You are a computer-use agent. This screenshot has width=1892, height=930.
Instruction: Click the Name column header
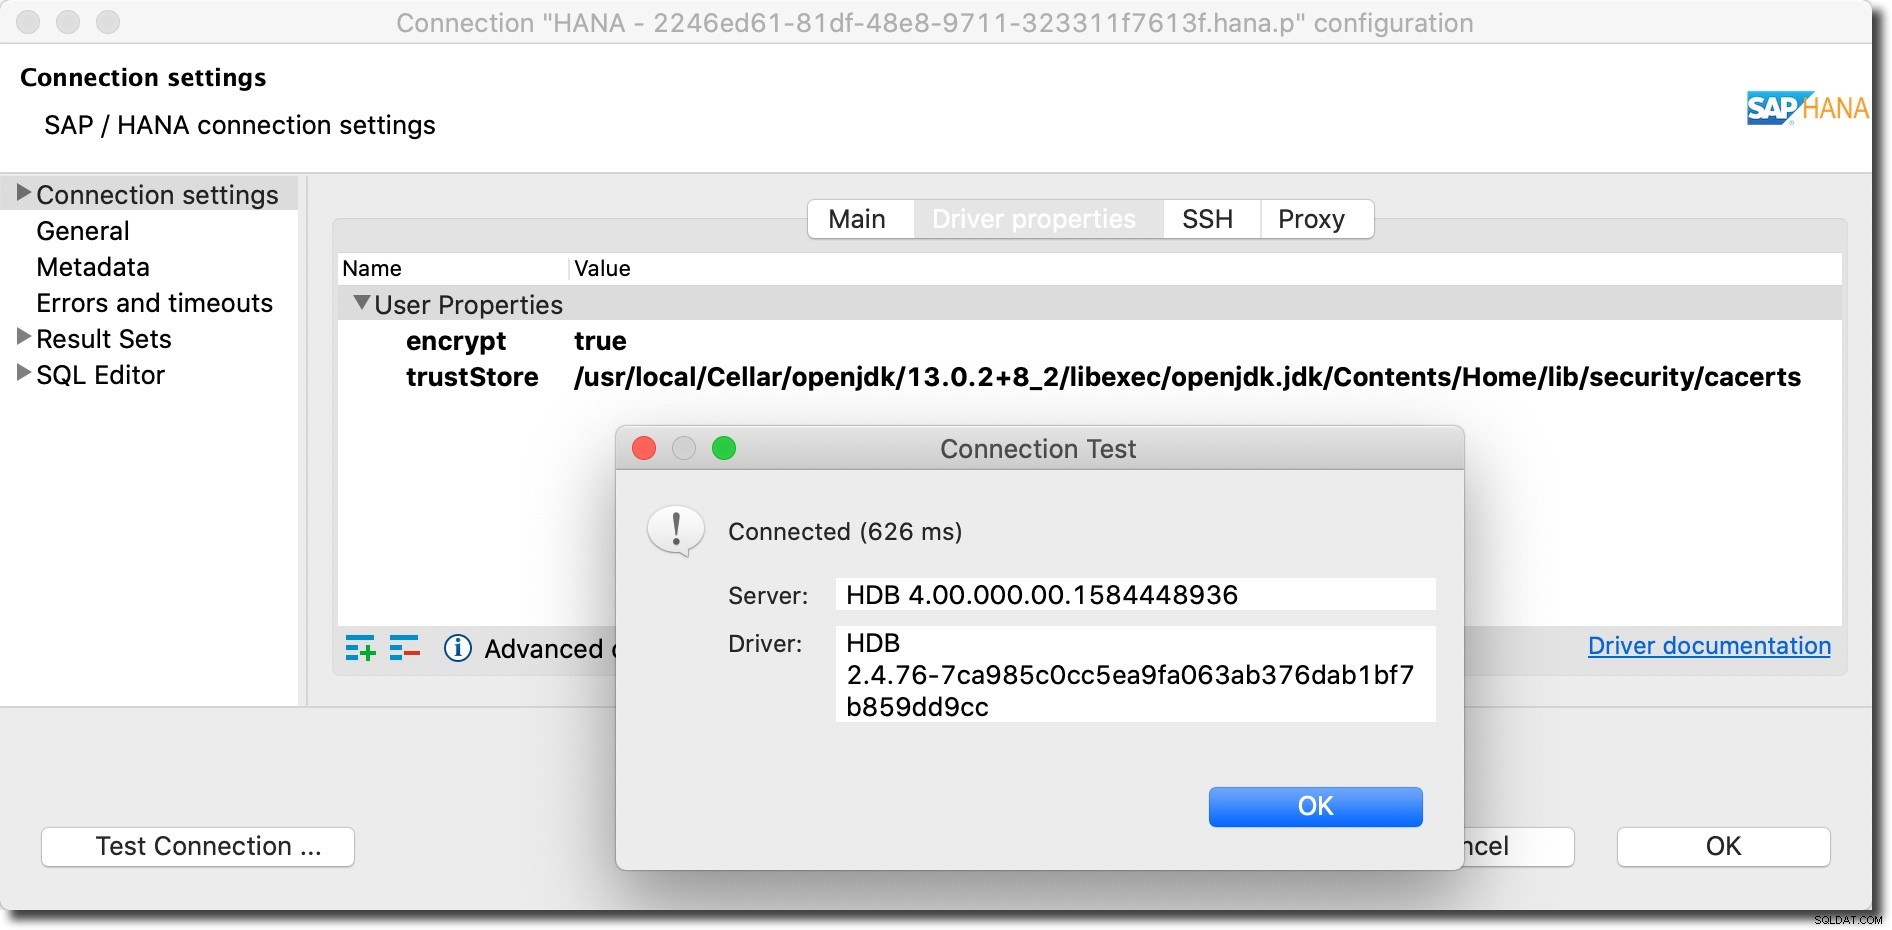tap(372, 268)
